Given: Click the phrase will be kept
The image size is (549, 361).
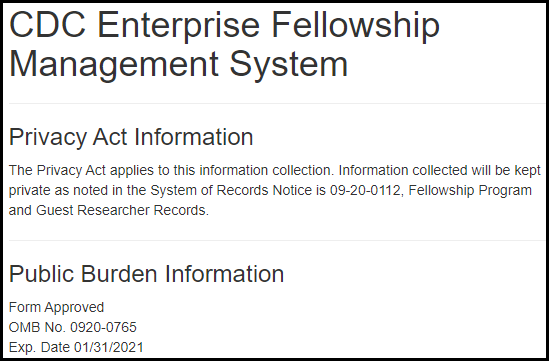Looking at the screenshot, I should 506,171.
